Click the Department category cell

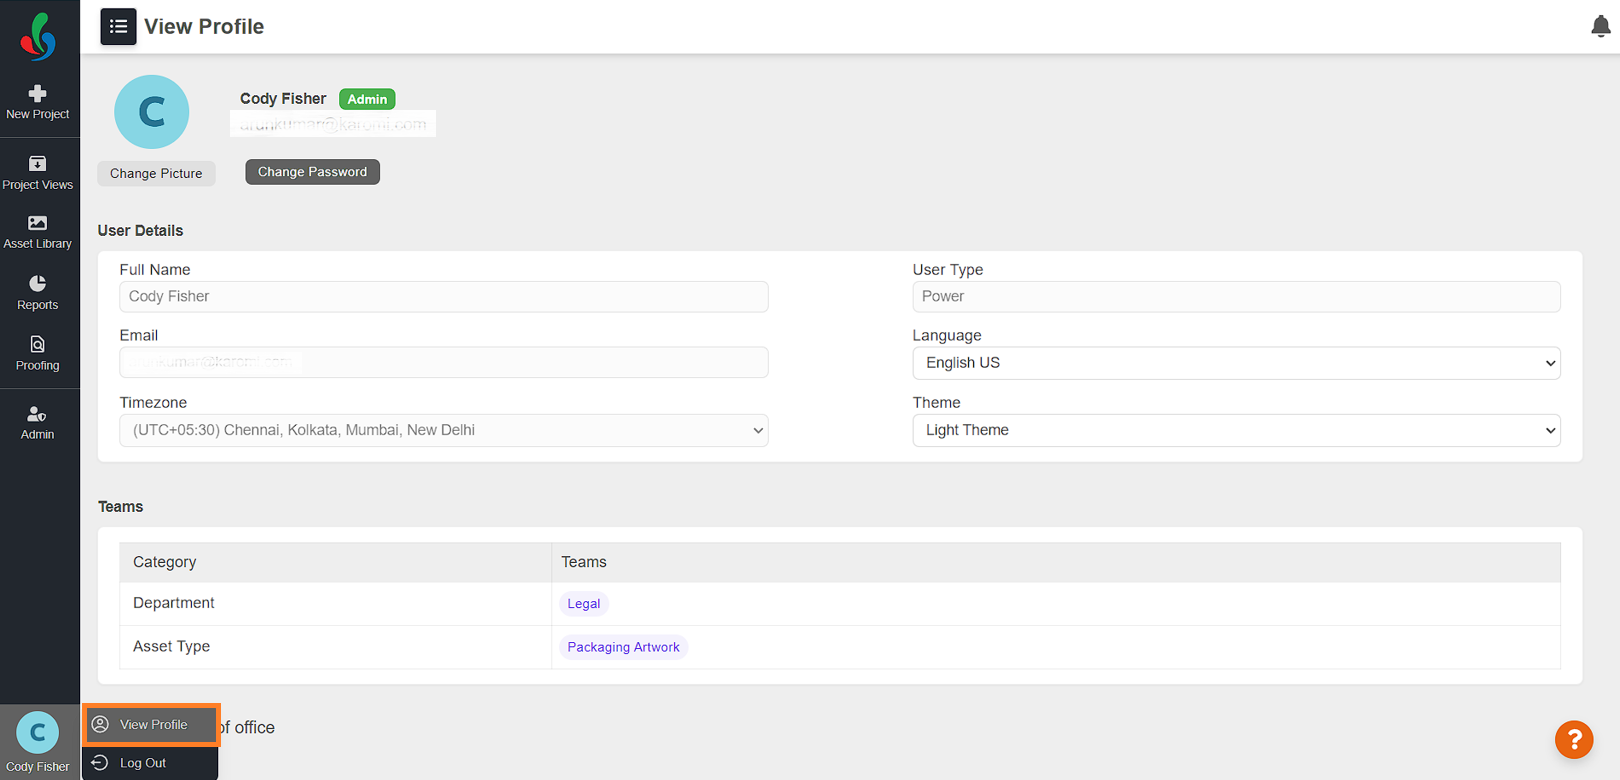[335, 603]
